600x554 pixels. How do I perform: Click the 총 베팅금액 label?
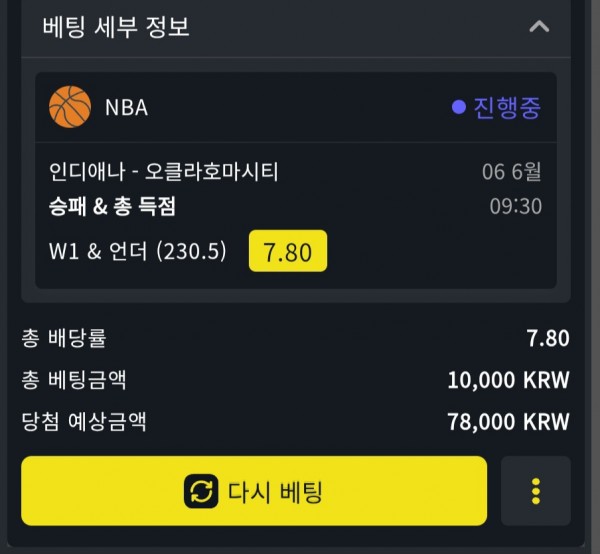(73, 380)
